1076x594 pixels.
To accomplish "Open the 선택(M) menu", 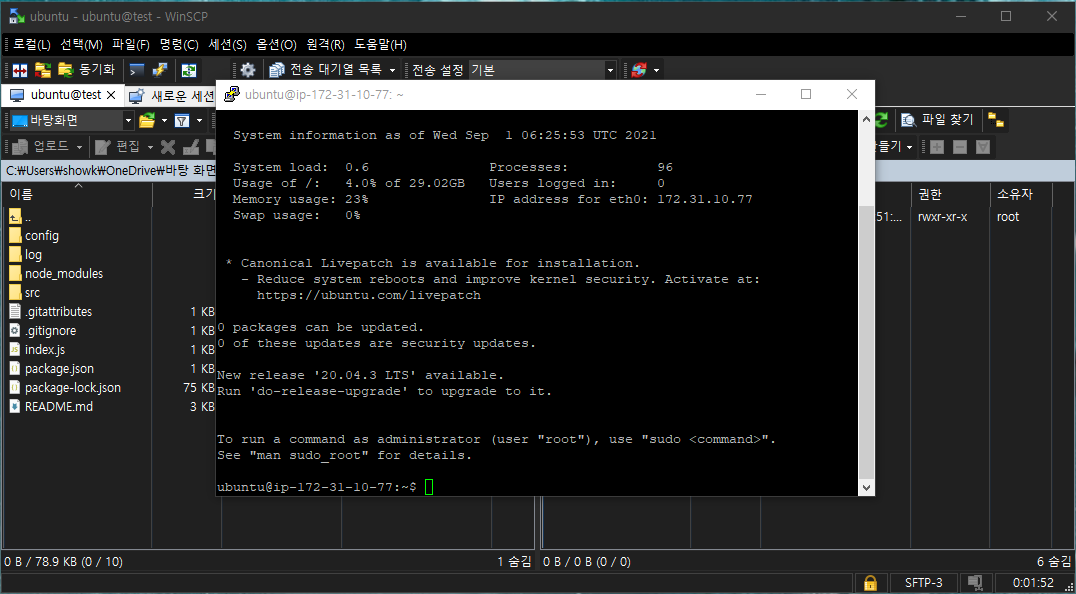I will pyautogui.click(x=81, y=45).
